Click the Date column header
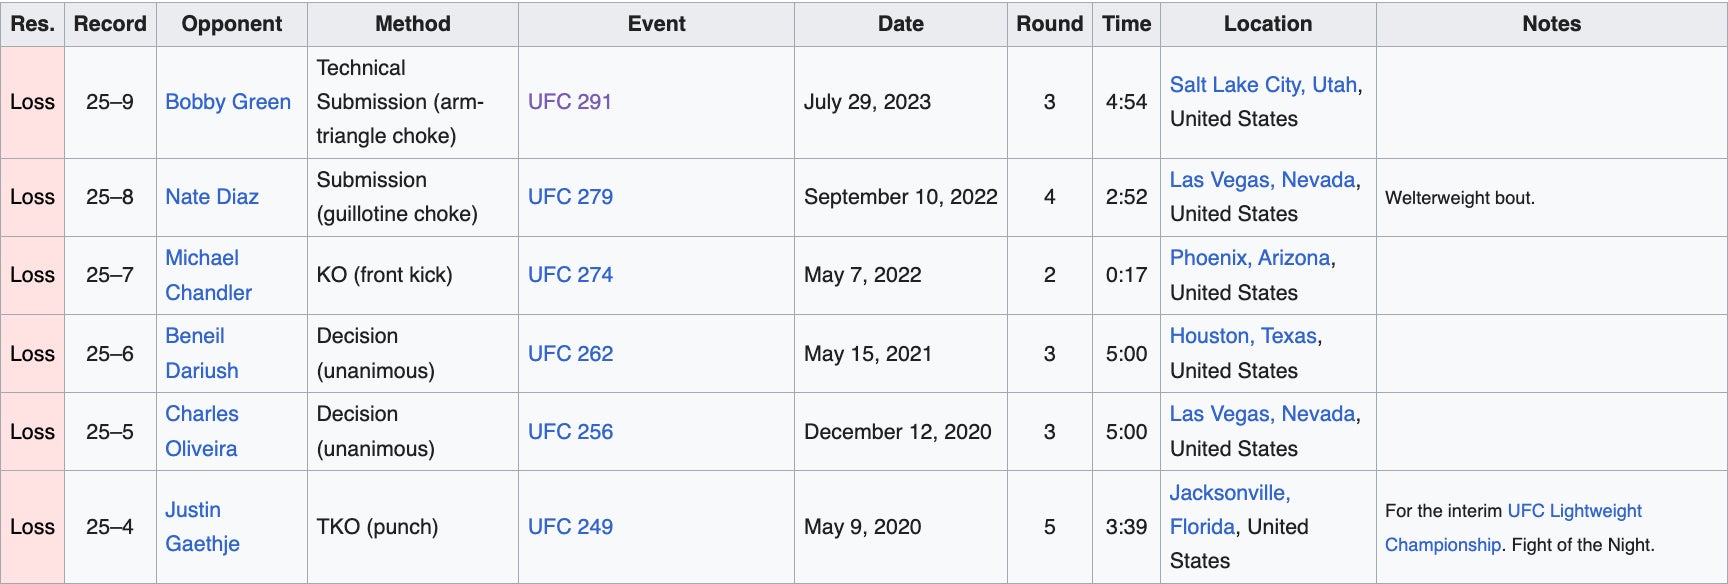This screenshot has height=584, width=1728. point(901,24)
